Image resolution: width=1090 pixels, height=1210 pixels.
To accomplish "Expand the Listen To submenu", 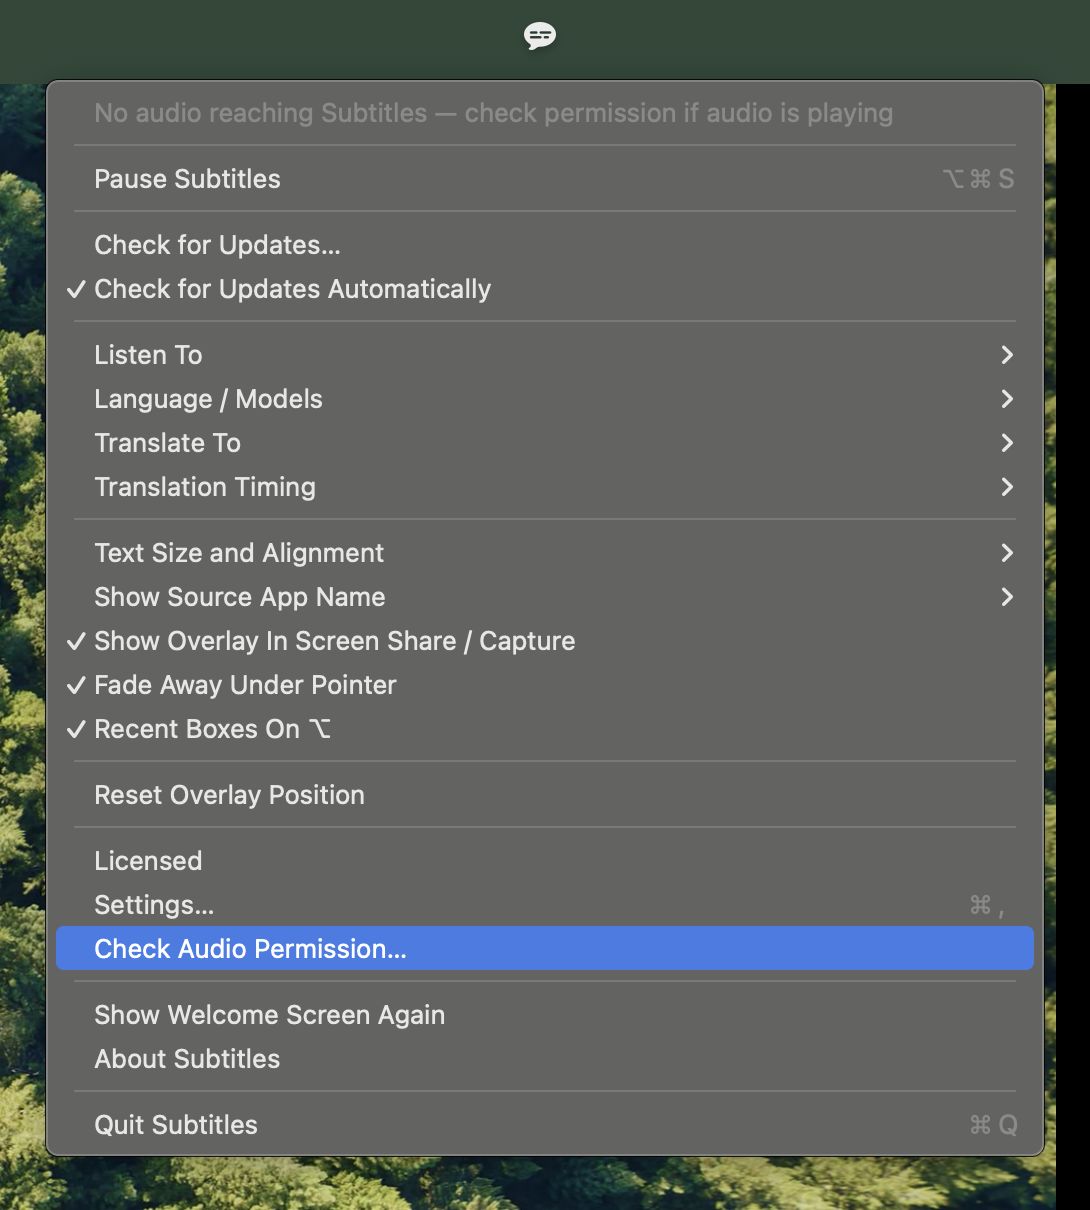I will (x=545, y=355).
